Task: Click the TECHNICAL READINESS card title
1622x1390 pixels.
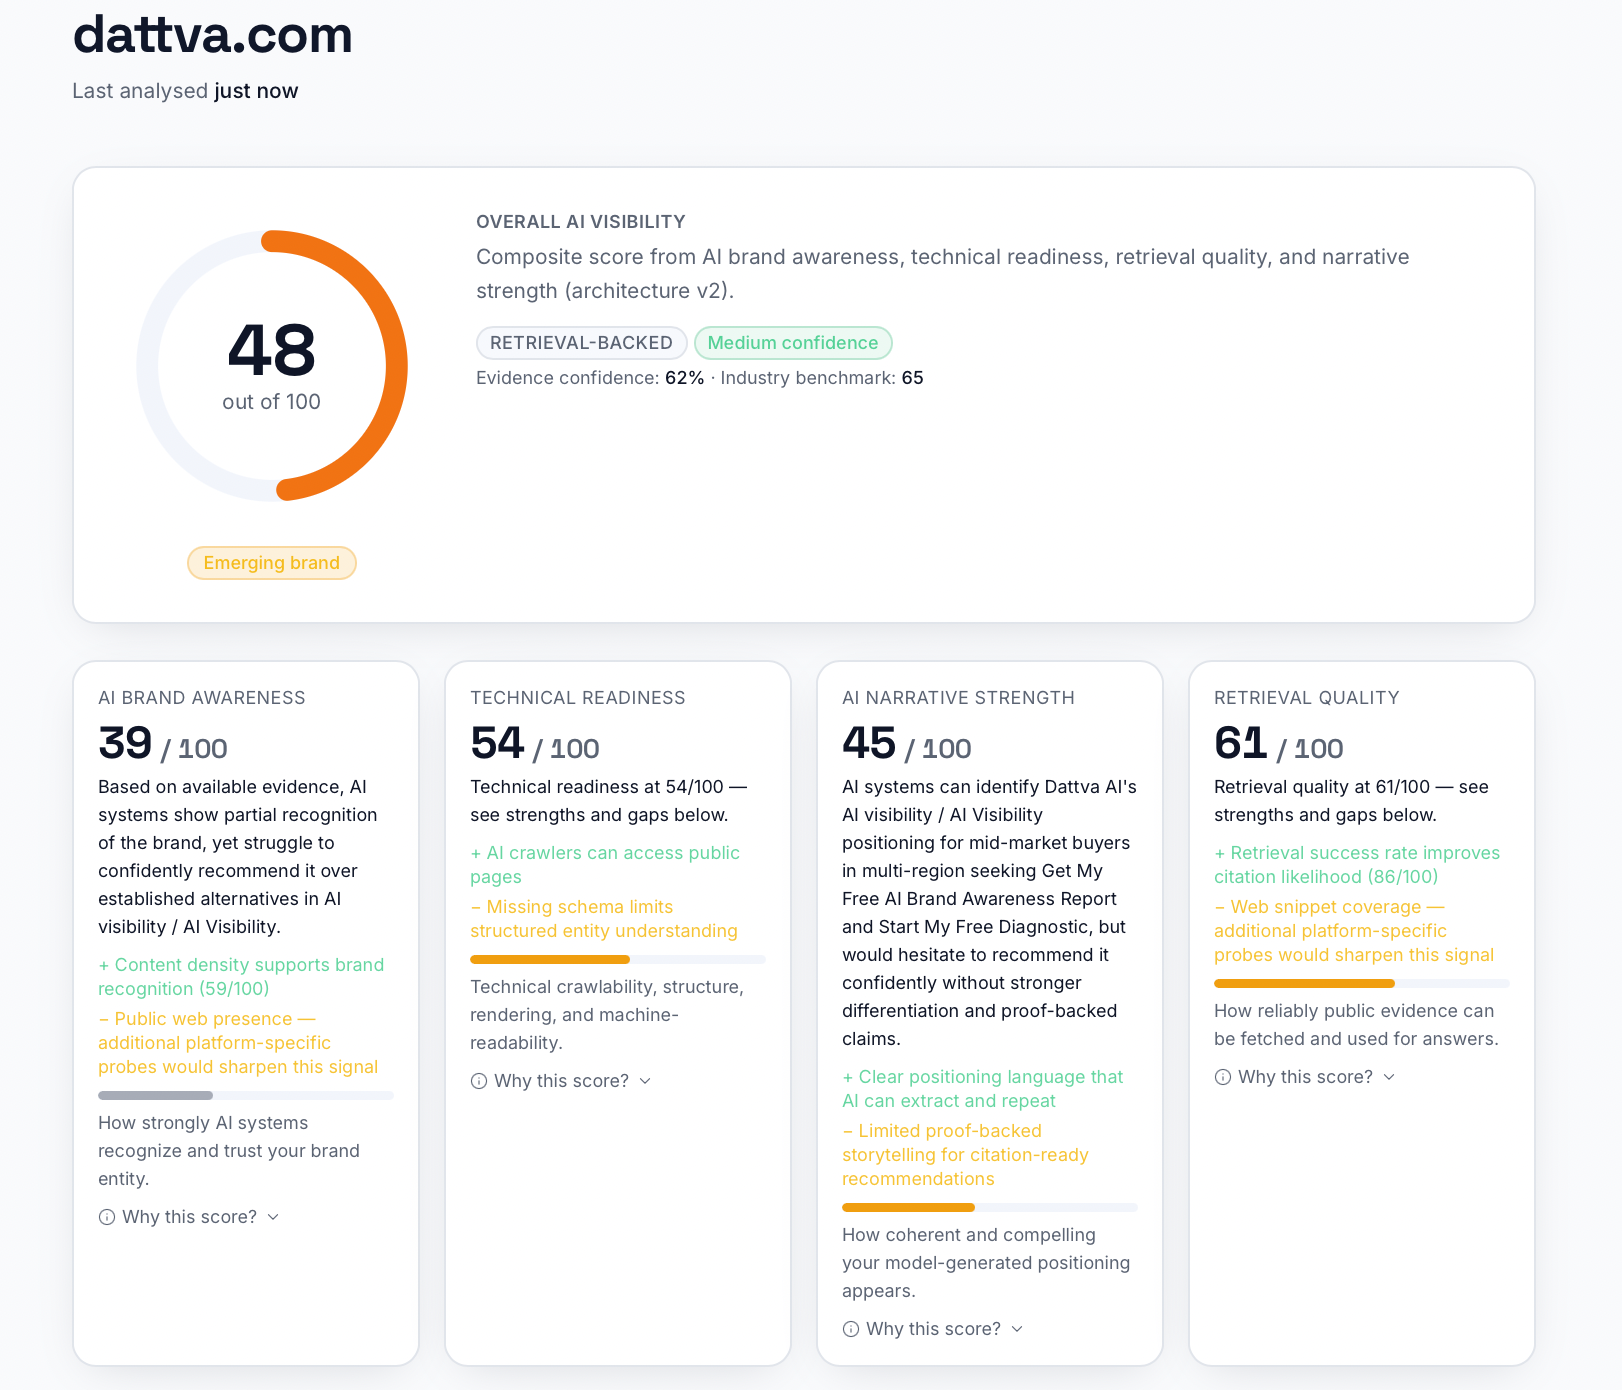Action: pyautogui.click(x=578, y=698)
